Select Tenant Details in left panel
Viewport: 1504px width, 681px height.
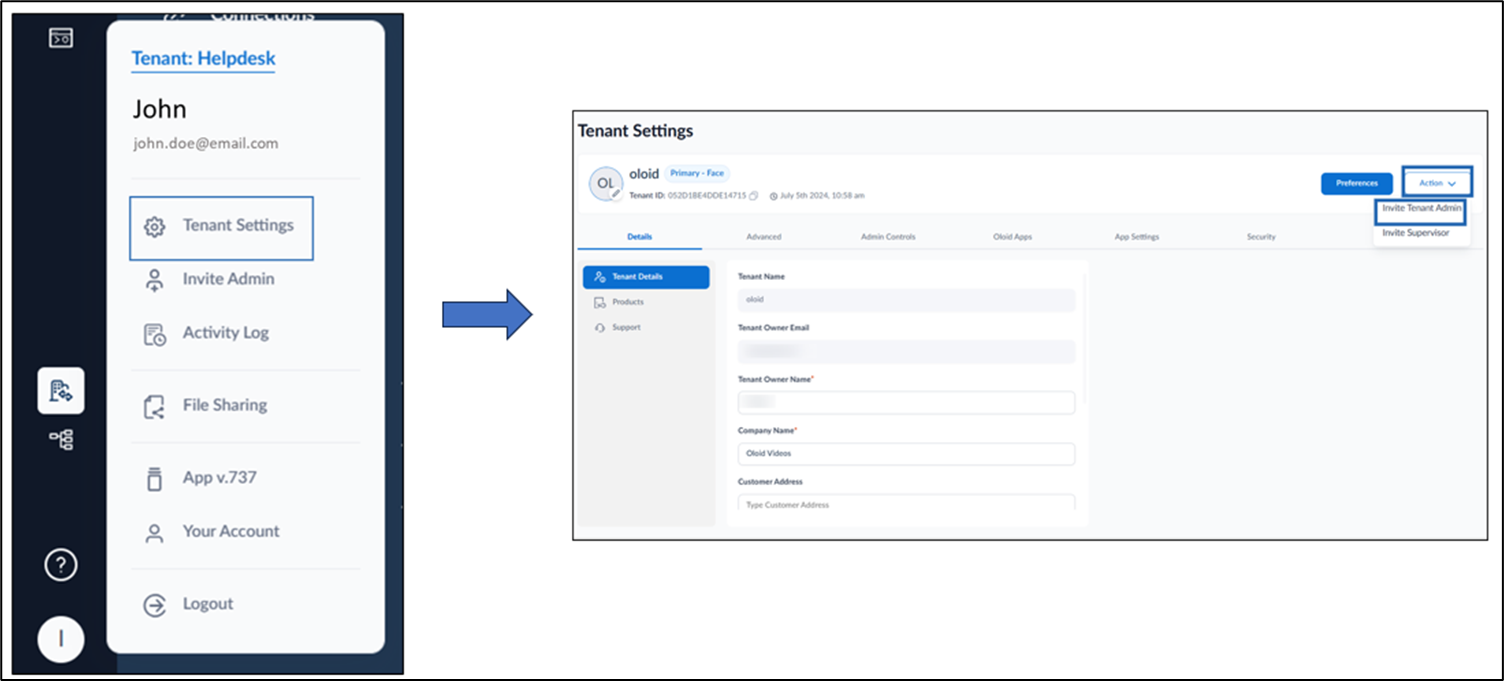point(646,277)
